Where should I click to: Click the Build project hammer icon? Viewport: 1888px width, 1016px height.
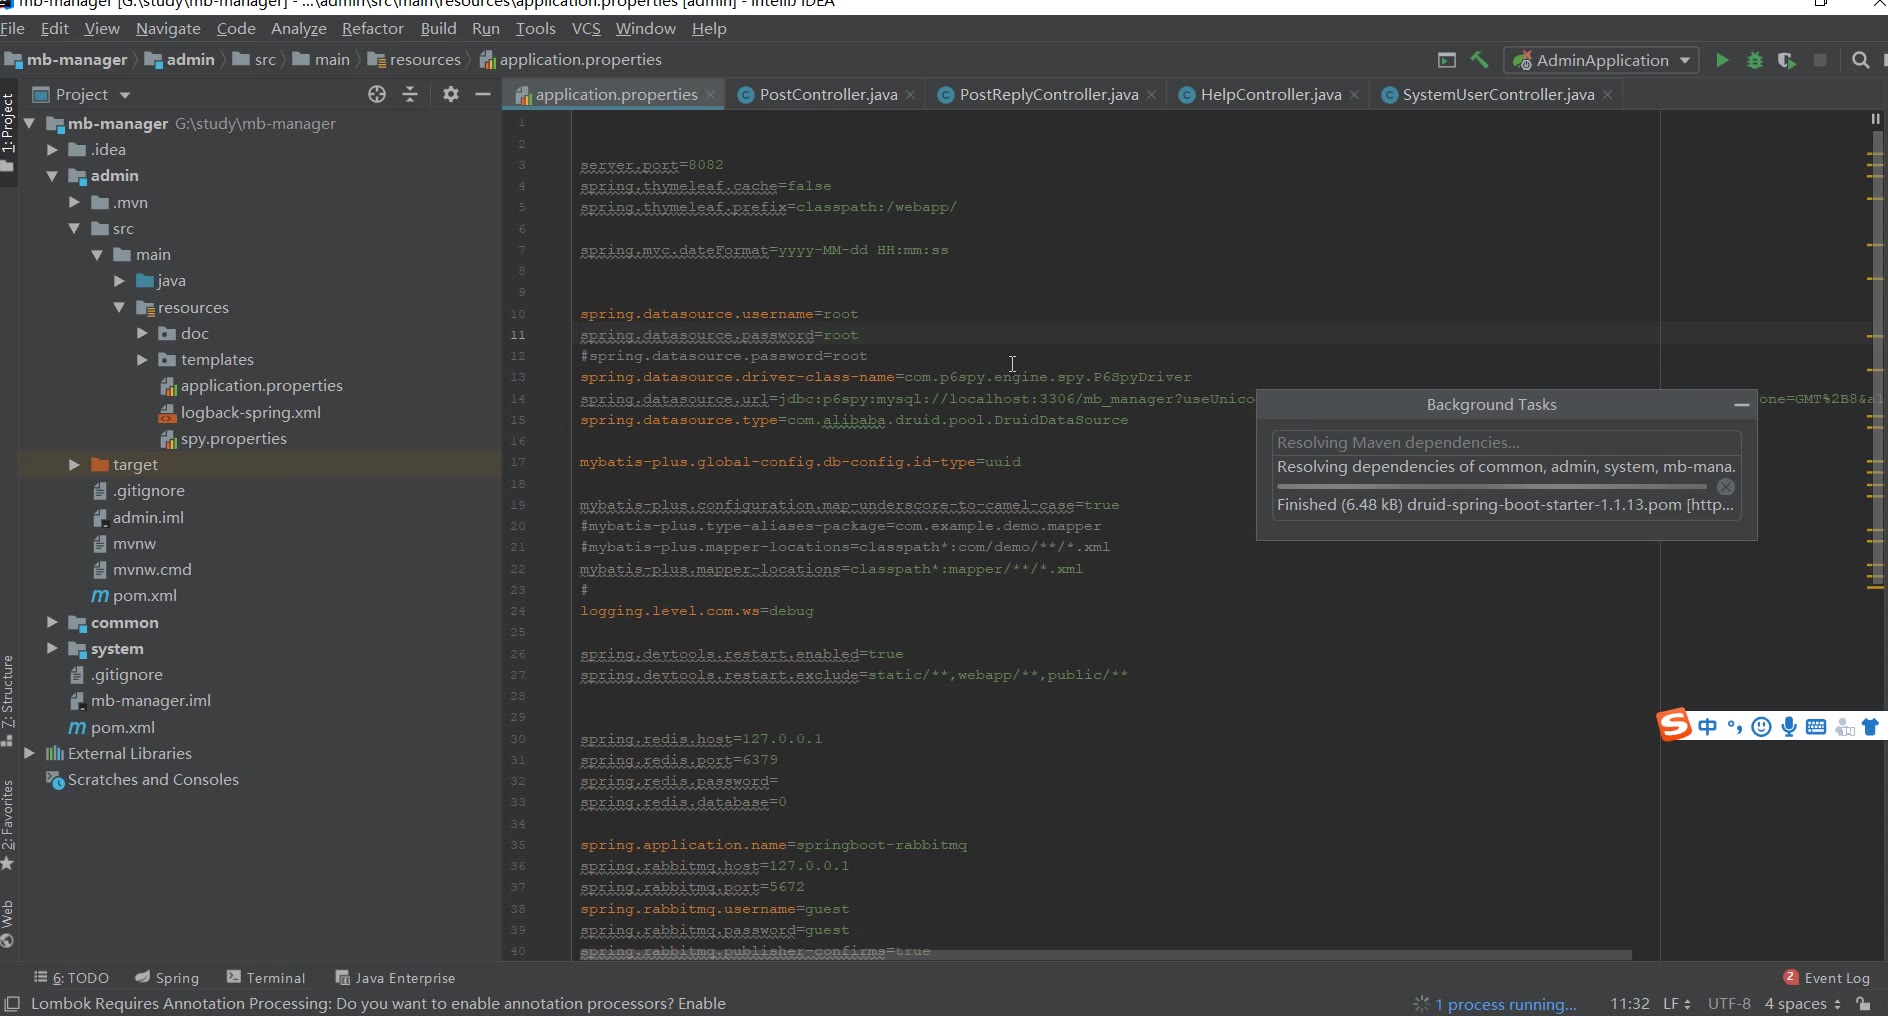[x=1479, y=60]
